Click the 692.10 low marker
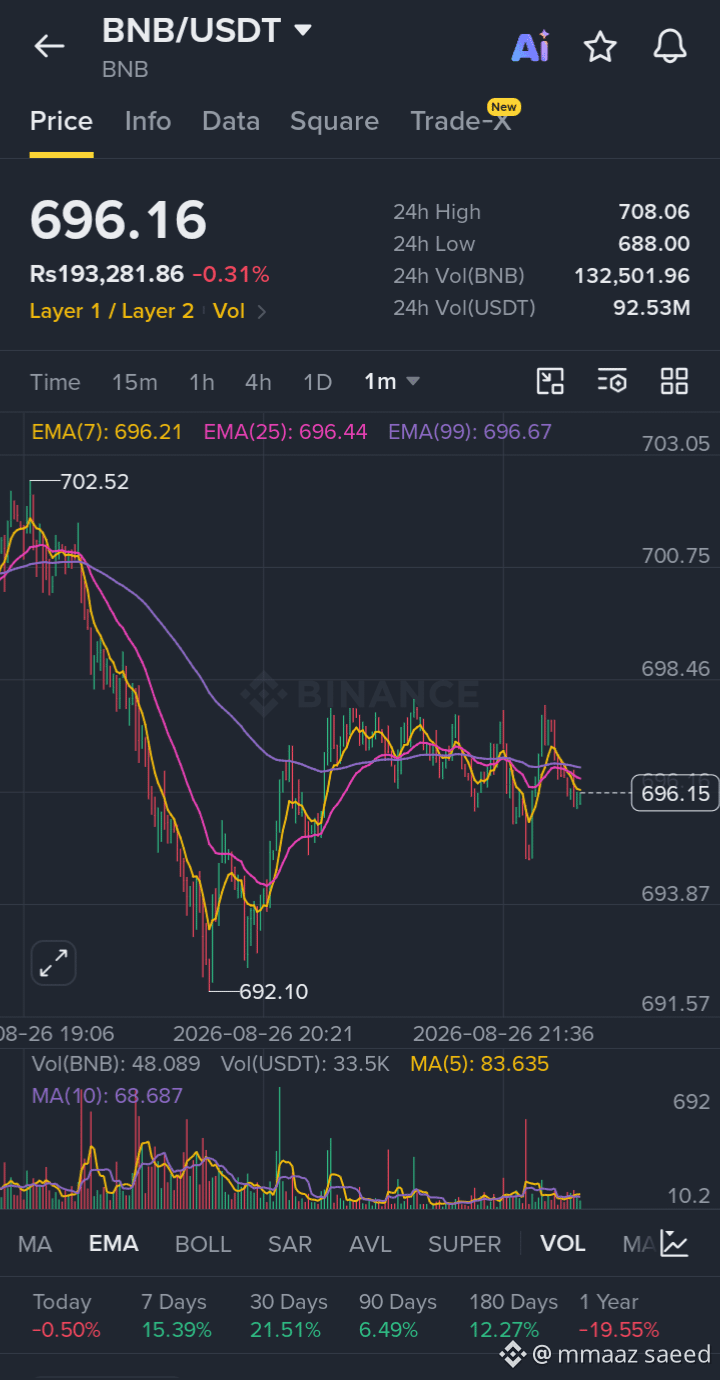Image resolution: width=720 pixels, height=1380 pixels. click(x=274, y=992)
